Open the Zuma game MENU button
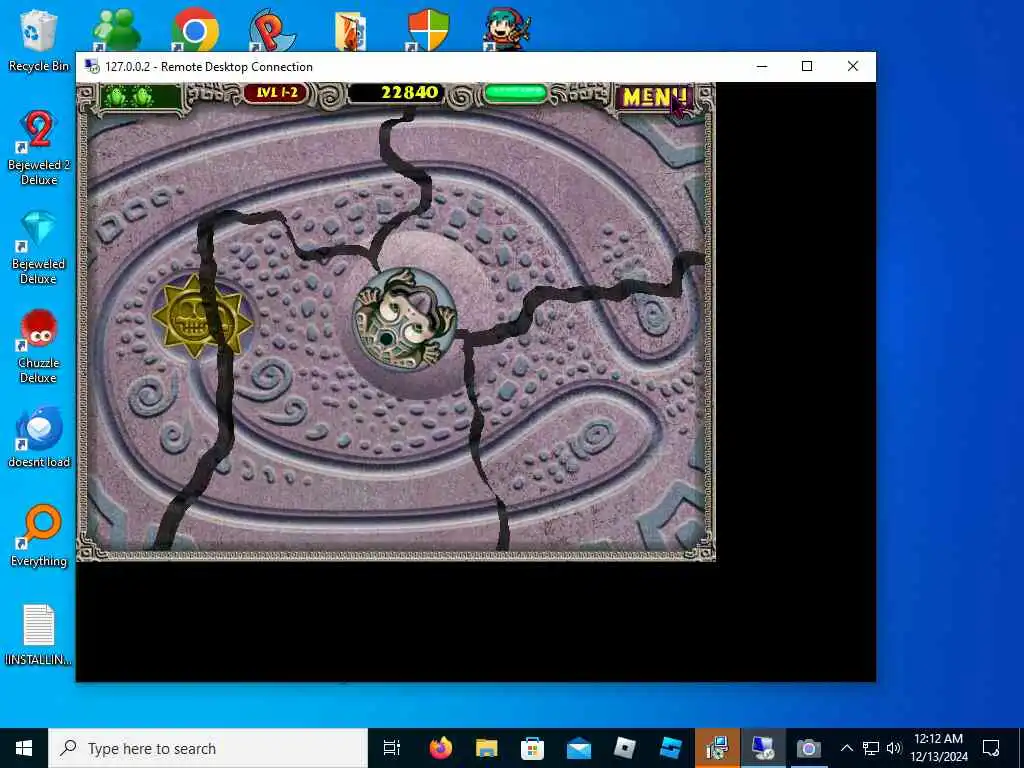 (654, 98)
